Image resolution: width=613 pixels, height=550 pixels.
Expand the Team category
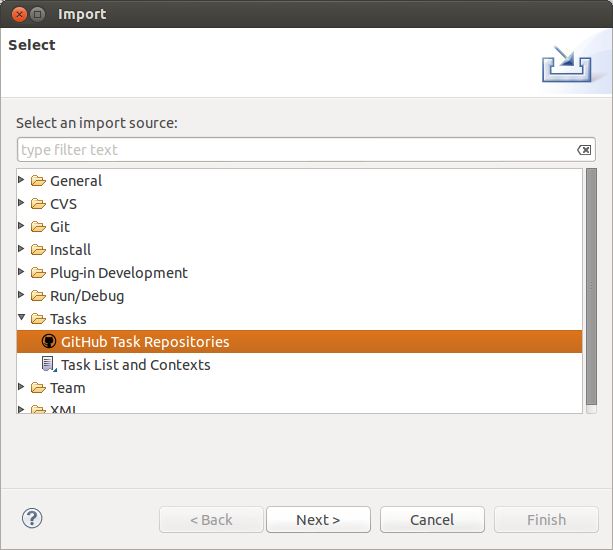pos(21,387)
